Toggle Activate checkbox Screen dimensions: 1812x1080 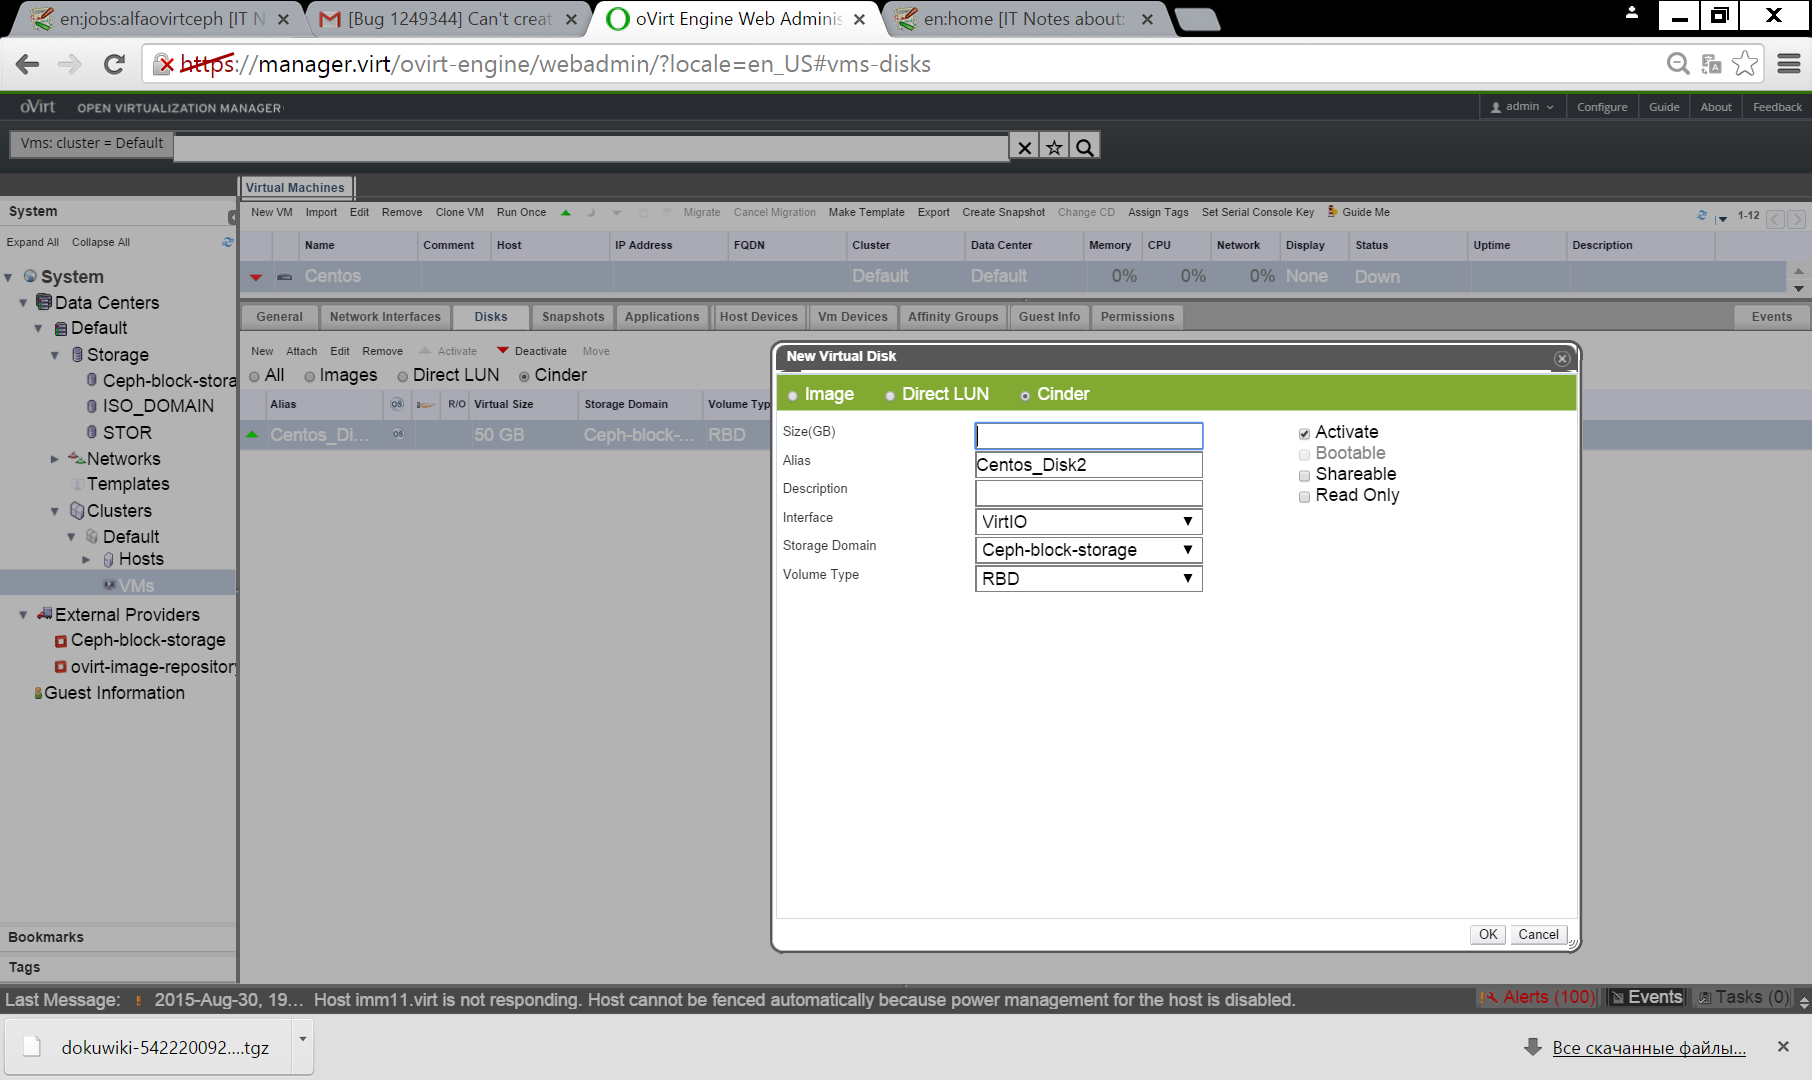[1304, 433]
